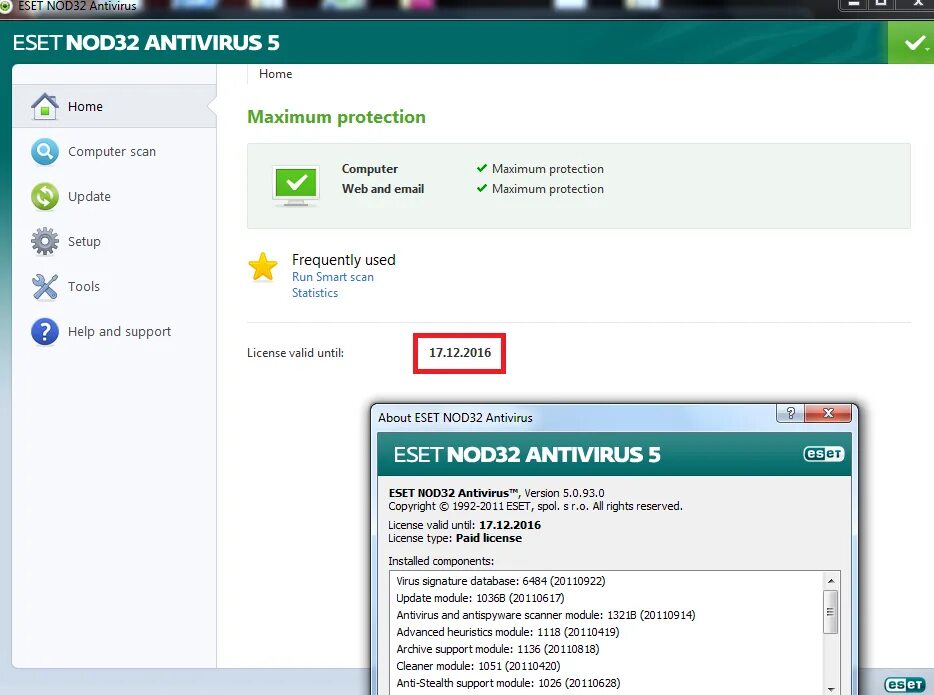Image resolution: width=934 pixels, height=695 pixels.
Task: Click the green Update arrows icon
Action: tap(45, 197)
